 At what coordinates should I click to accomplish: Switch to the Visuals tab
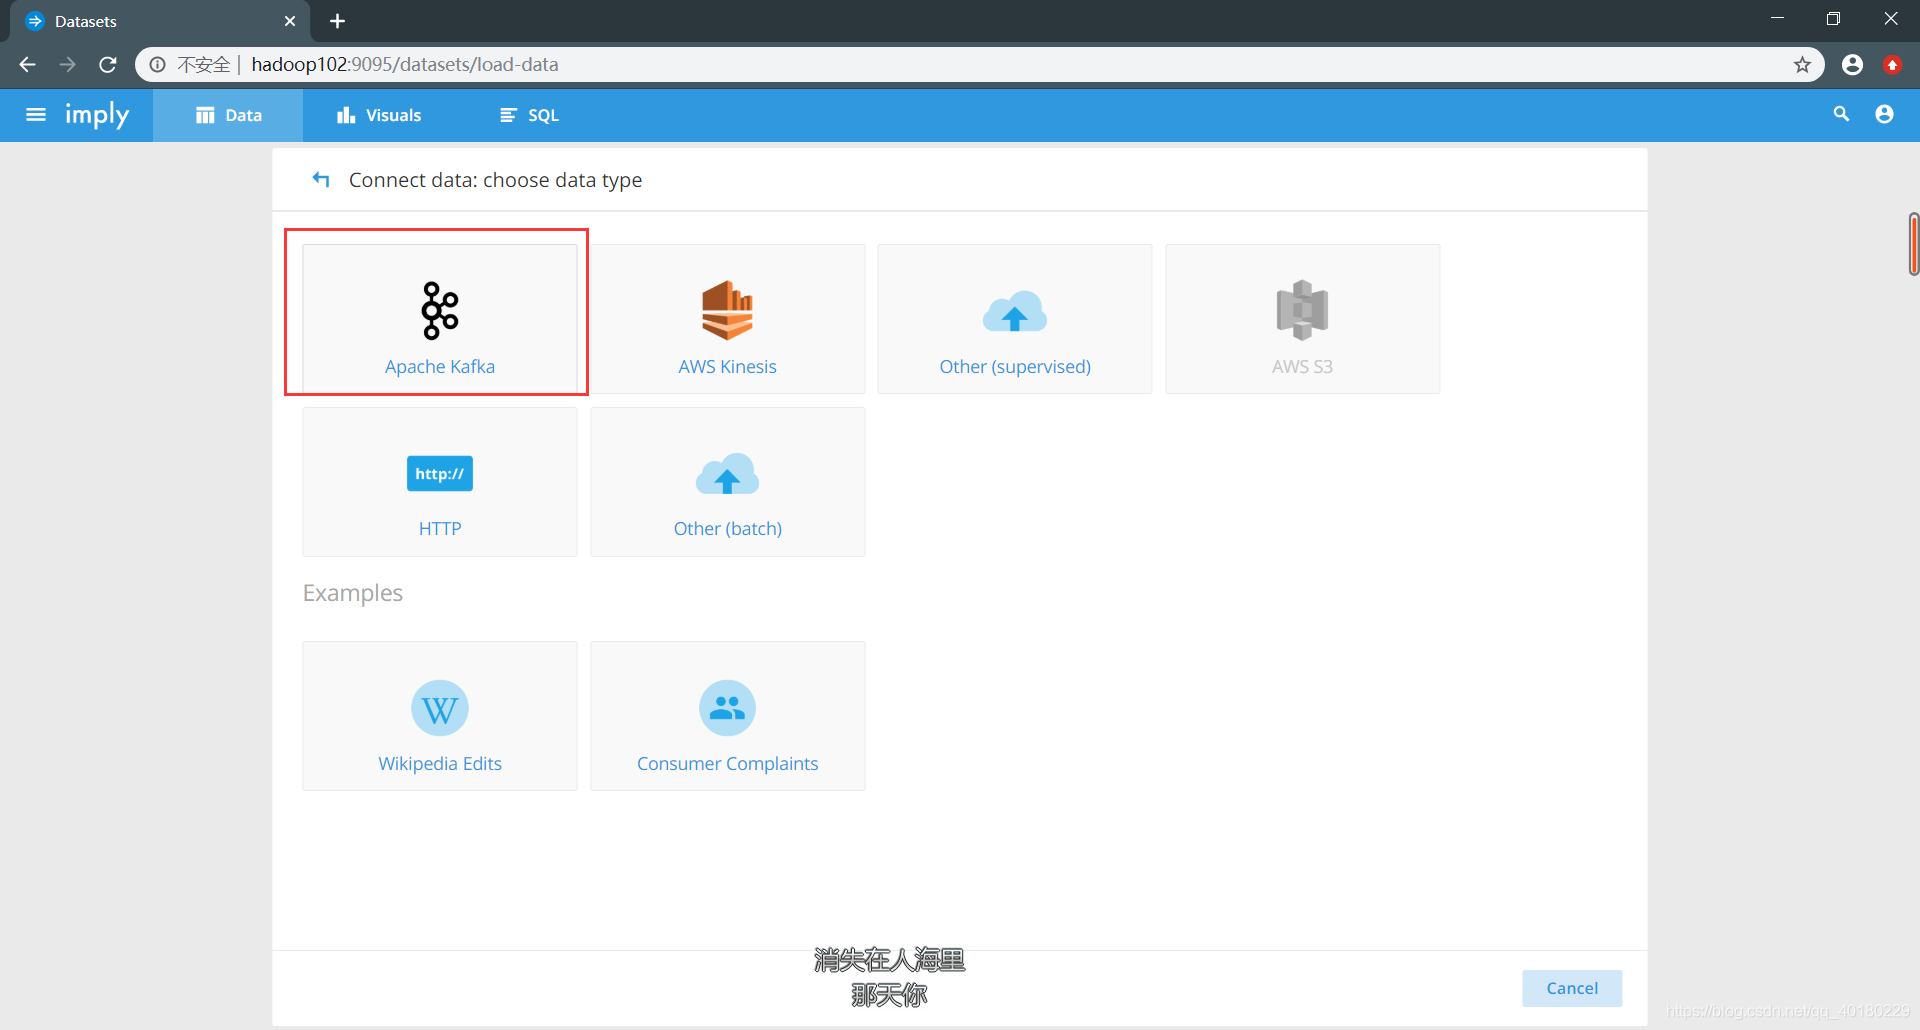coord(379,115)
